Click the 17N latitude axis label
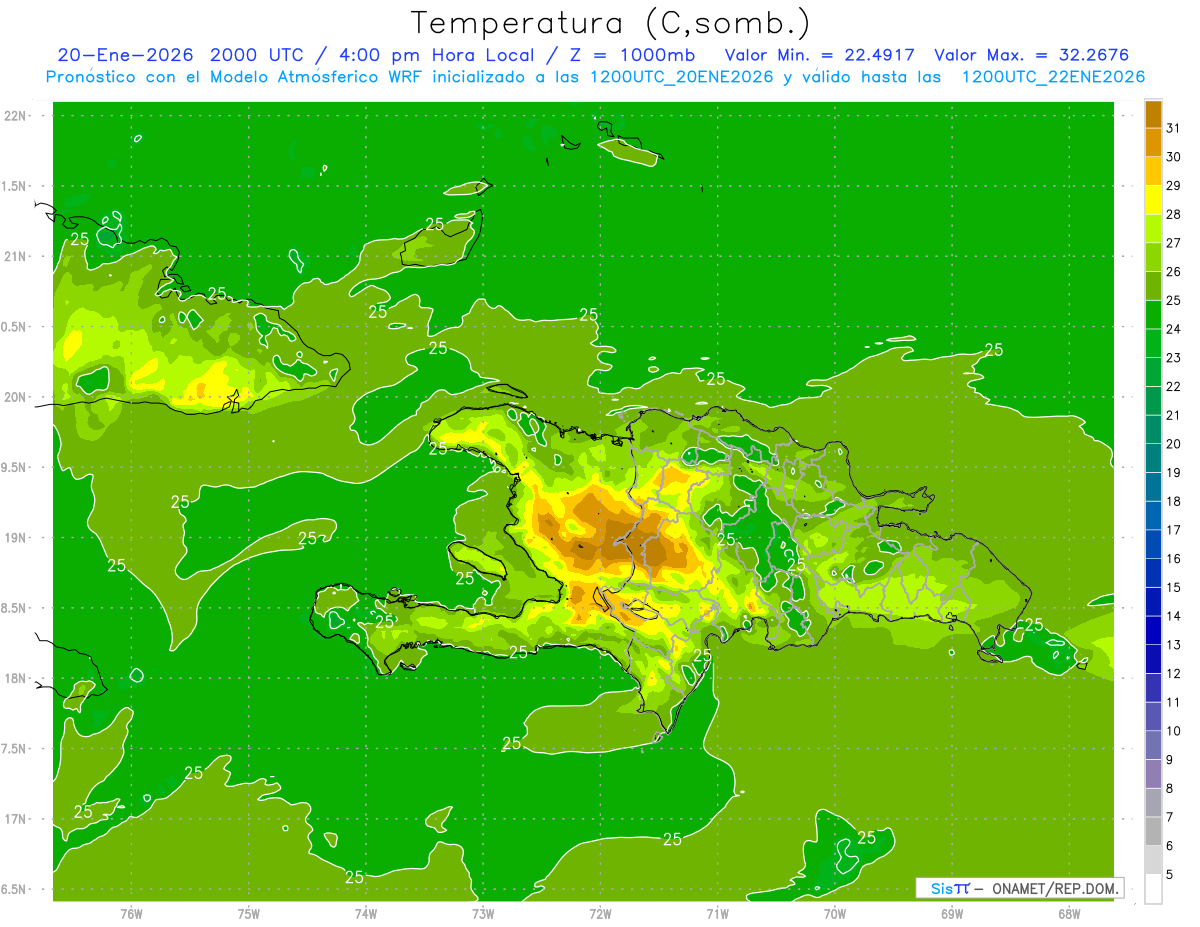The width and height of the screenshot is (1200, 927). [x=15, y=819]
